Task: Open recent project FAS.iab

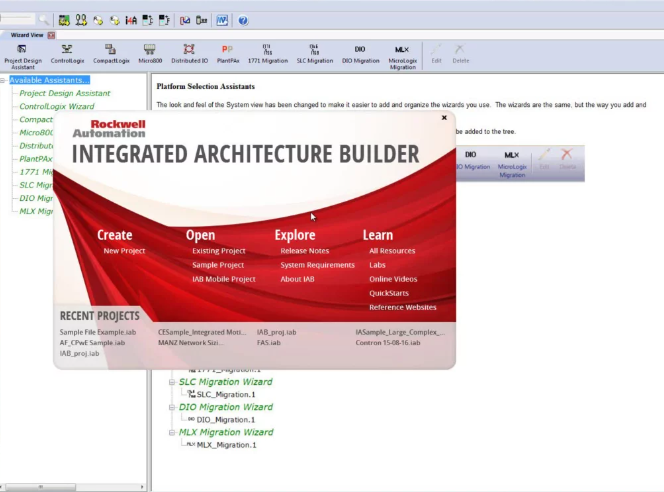Action: pyautogui.click(x=268, y=342)
